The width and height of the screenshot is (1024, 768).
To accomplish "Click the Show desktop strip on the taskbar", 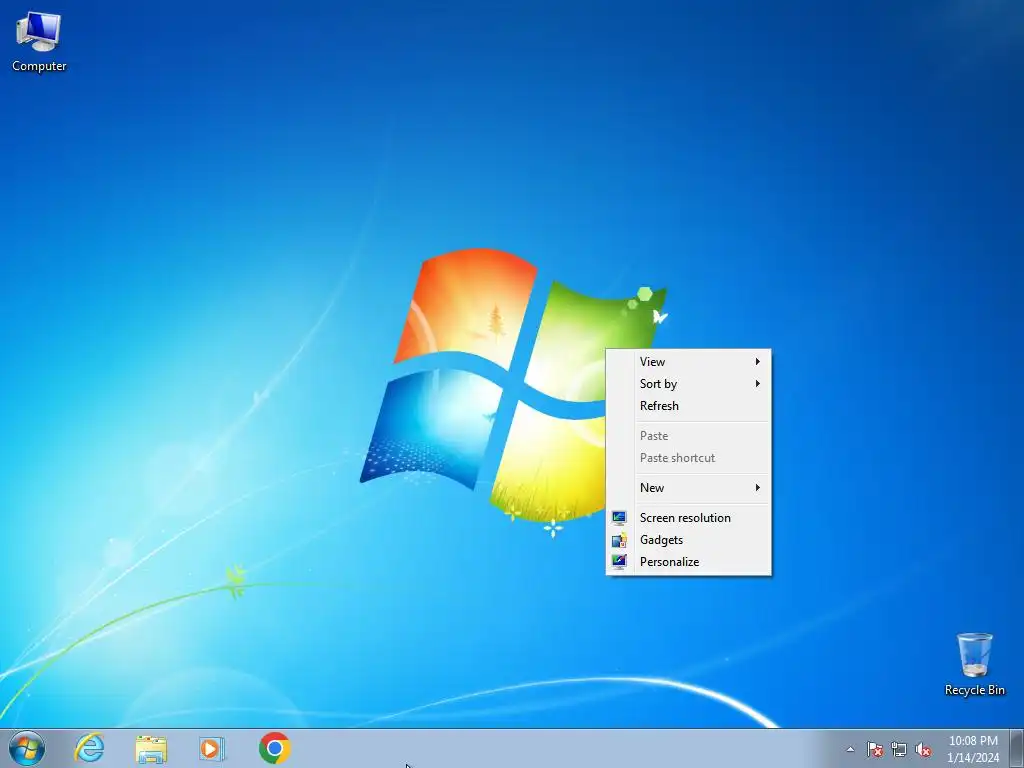I will point(1017,748).
